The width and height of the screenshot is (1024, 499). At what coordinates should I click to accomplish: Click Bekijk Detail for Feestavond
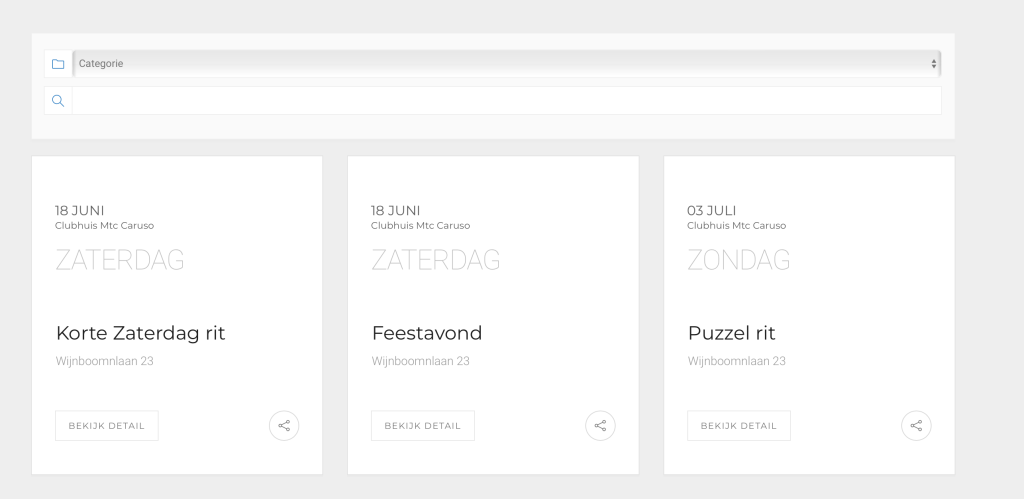423,426
